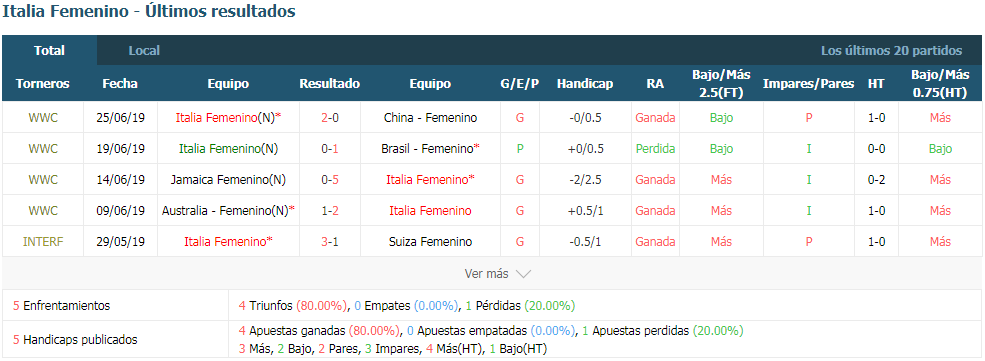
Task: Click the Perdida RA cell for Brasil match
Action: point(655,149)
